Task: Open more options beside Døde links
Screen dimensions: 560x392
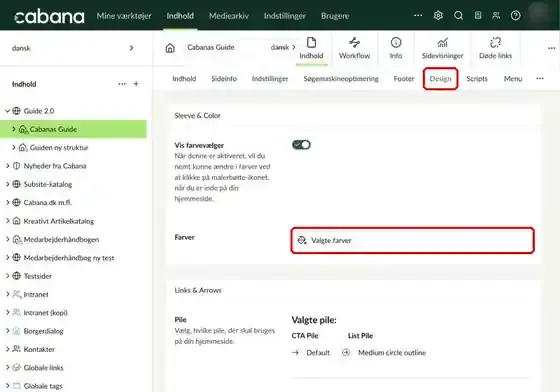Action: (x=551, y=48)
